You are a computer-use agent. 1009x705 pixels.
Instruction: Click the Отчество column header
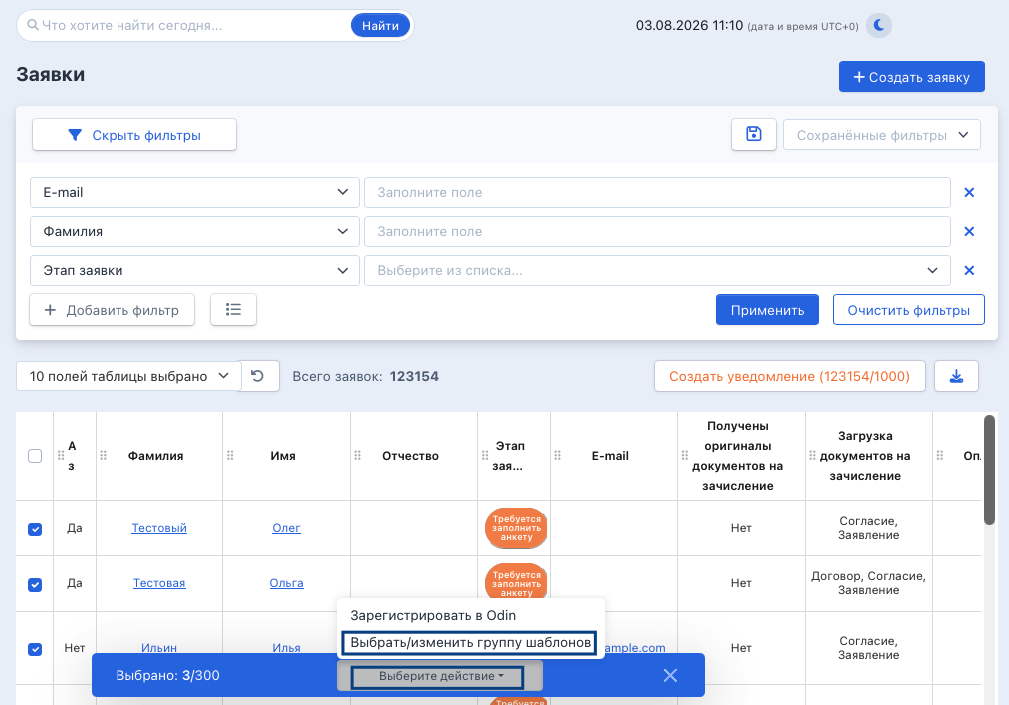[411, 456]
